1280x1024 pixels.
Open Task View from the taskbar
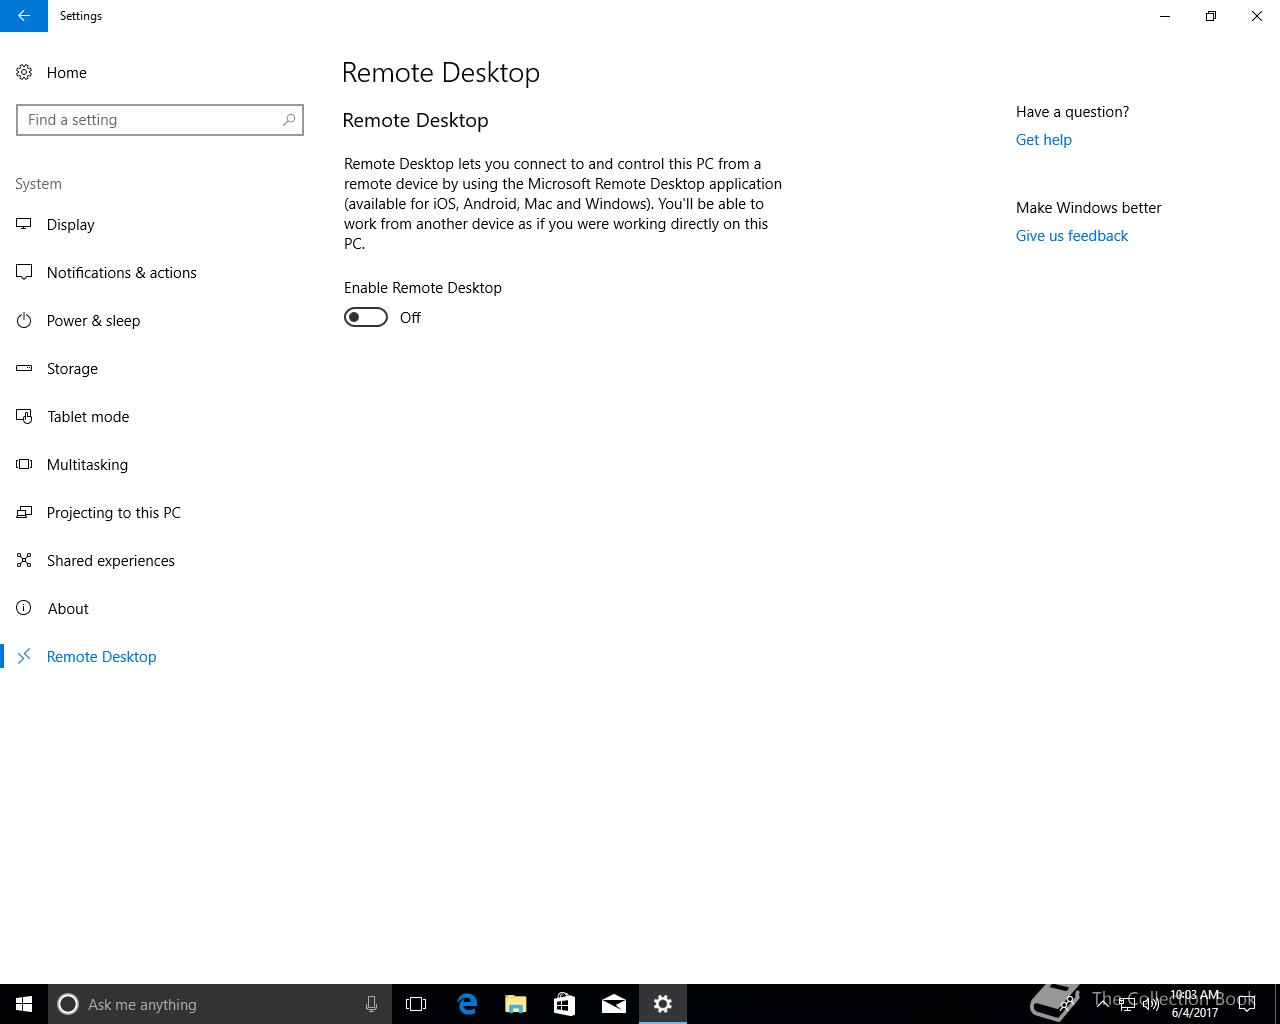point(416,1004)
